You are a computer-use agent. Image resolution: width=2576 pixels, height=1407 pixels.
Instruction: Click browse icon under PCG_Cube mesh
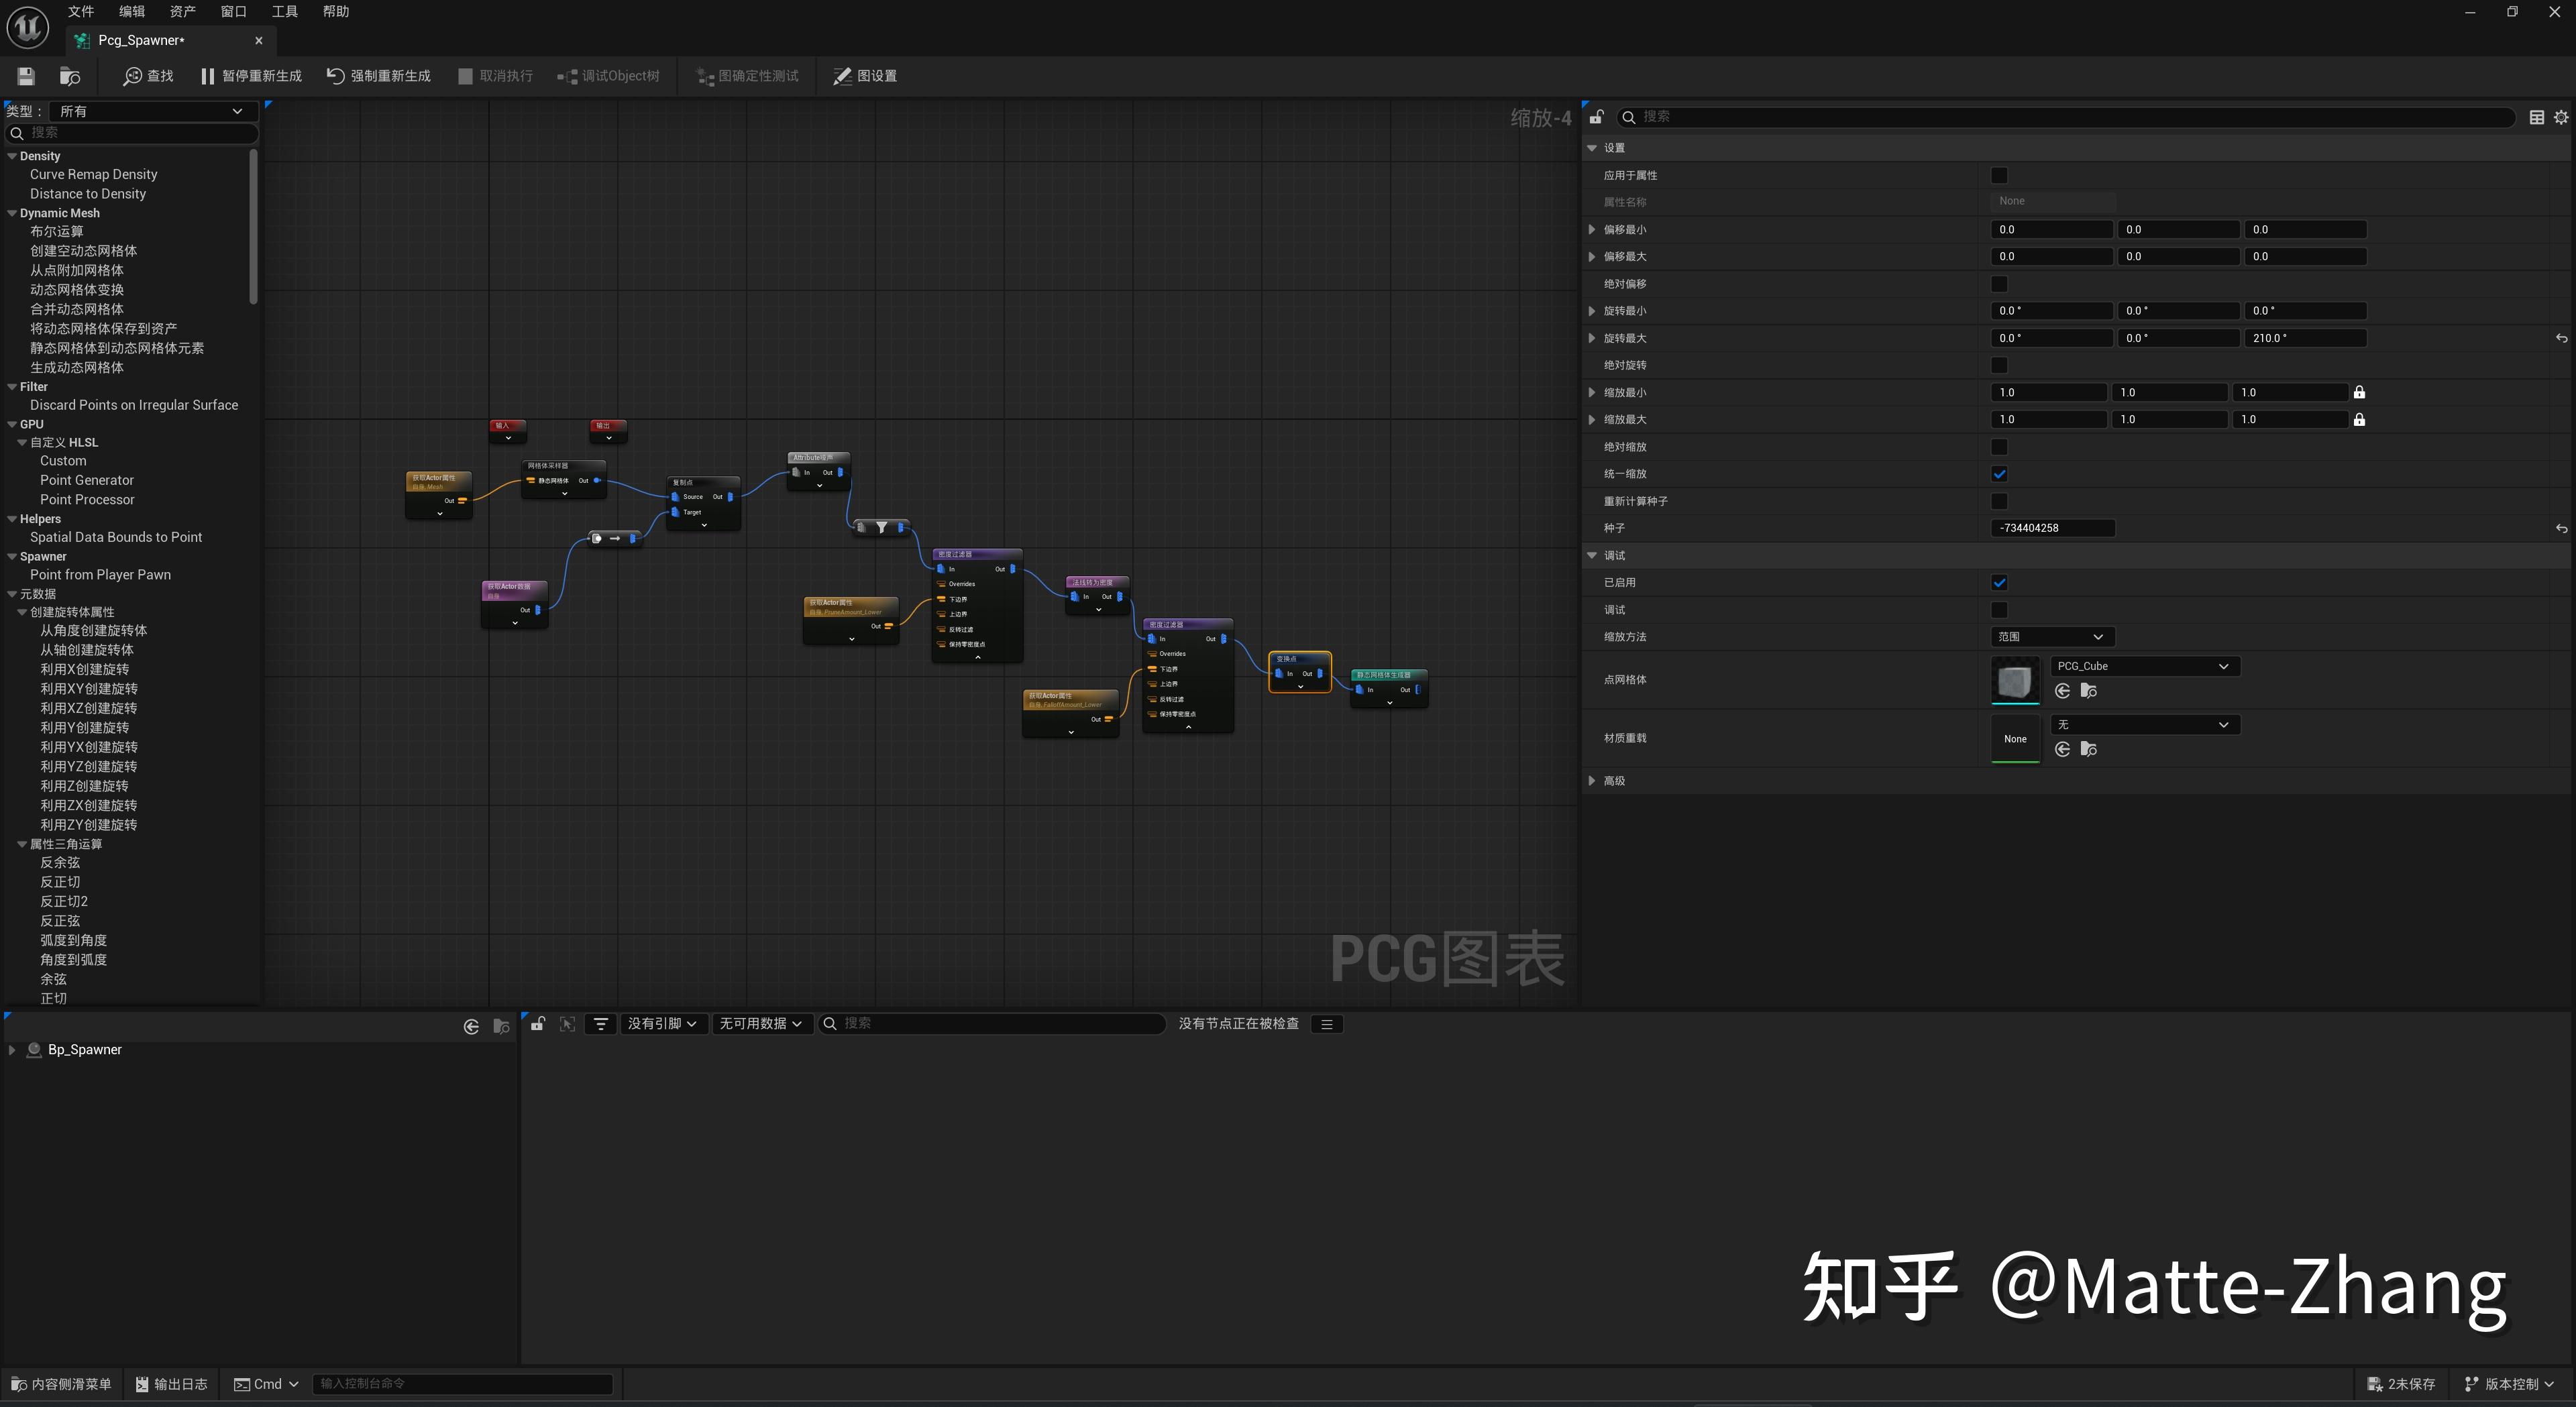pyautogui.click(x=2088, y=691)
